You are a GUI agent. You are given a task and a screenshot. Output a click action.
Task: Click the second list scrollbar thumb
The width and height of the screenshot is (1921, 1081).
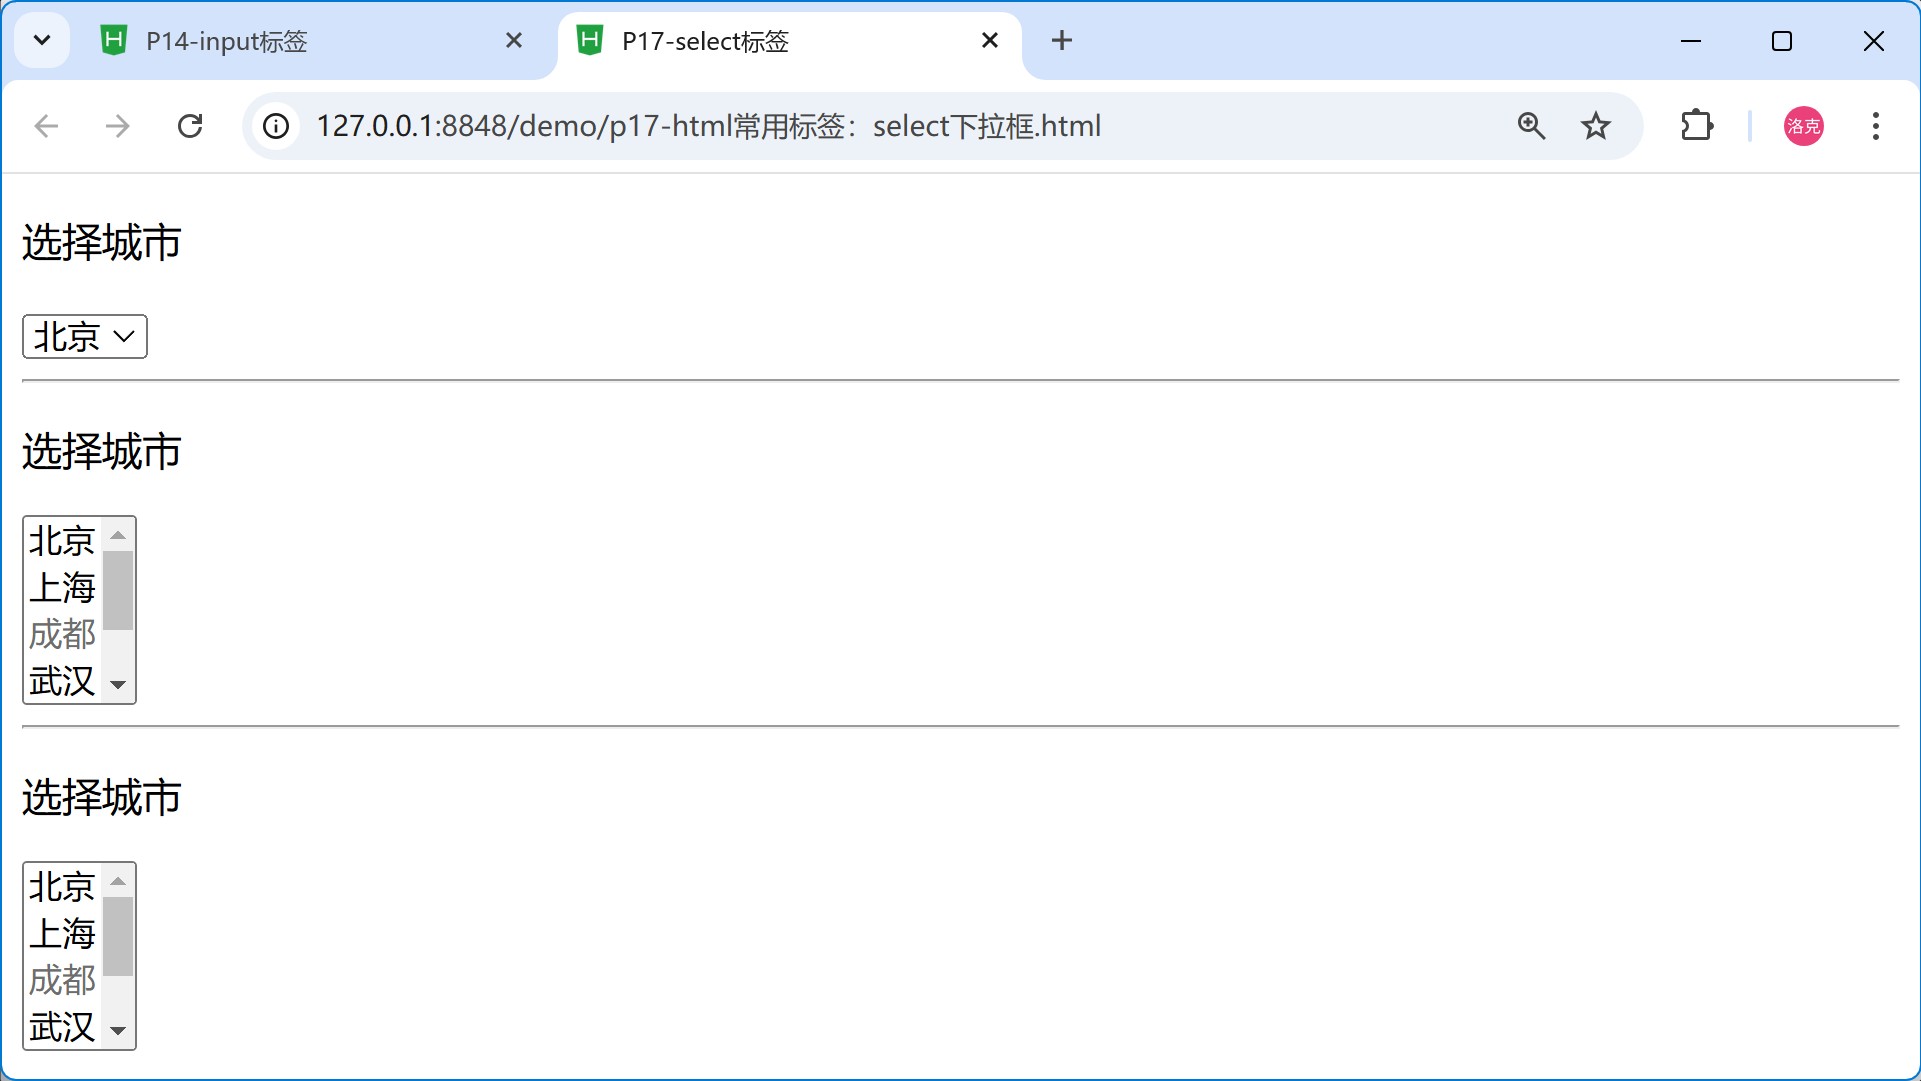(118, 590)
